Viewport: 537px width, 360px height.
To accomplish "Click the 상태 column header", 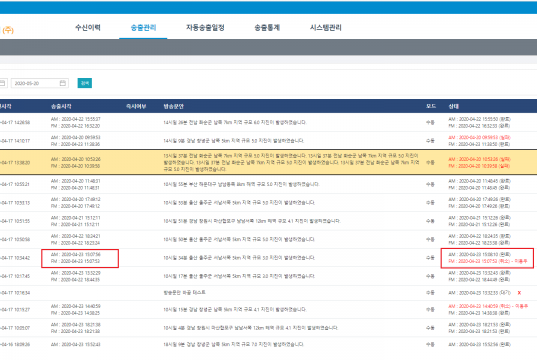I will (x=454, y=107).
